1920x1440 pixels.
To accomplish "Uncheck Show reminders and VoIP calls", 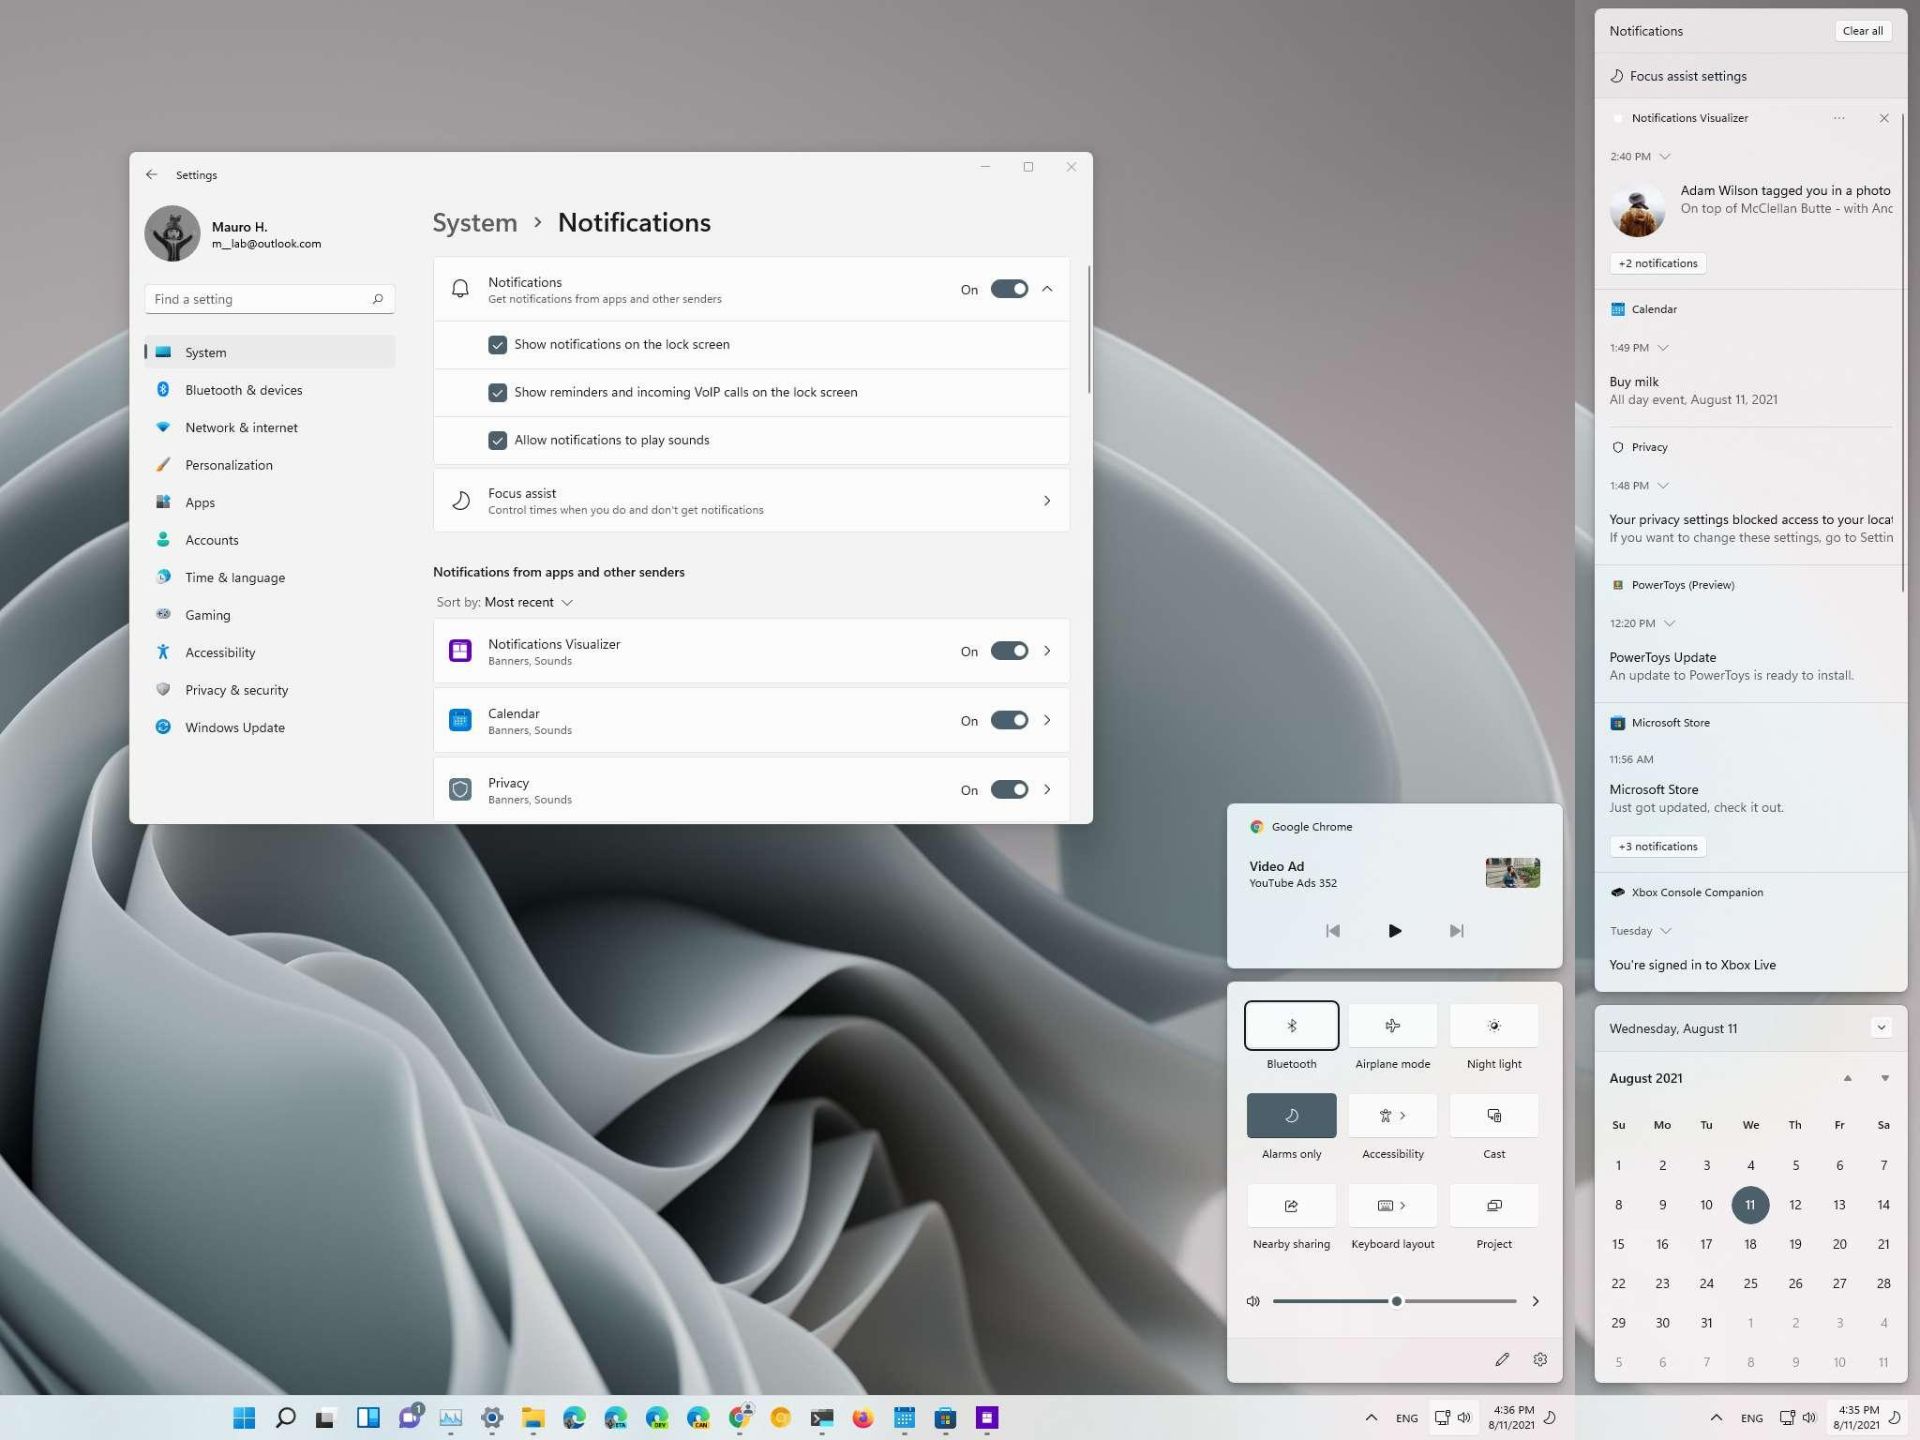I will [497, 392].
